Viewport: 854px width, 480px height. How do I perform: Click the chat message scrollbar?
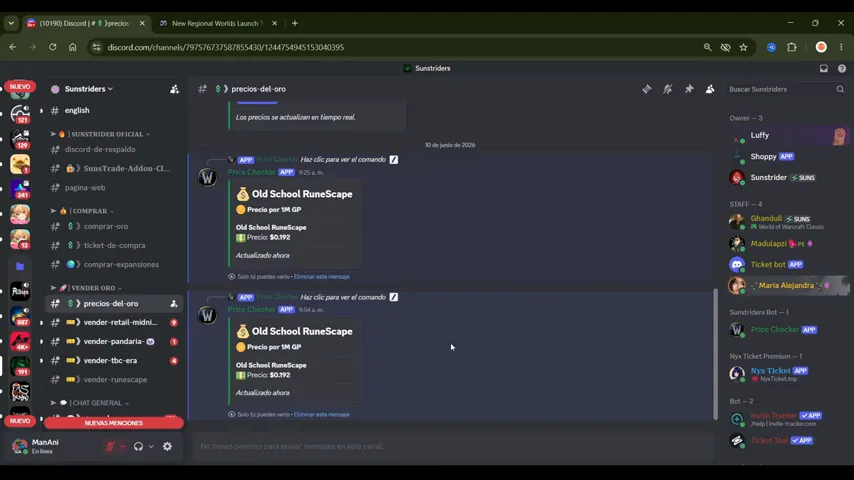[x=715, y=354]
